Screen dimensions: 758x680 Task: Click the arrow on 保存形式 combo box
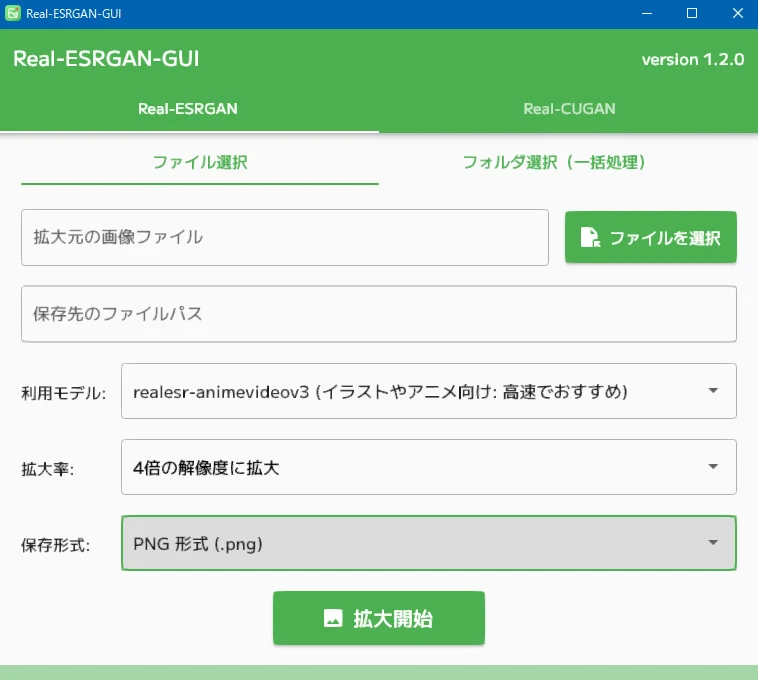tap(713, 542)
